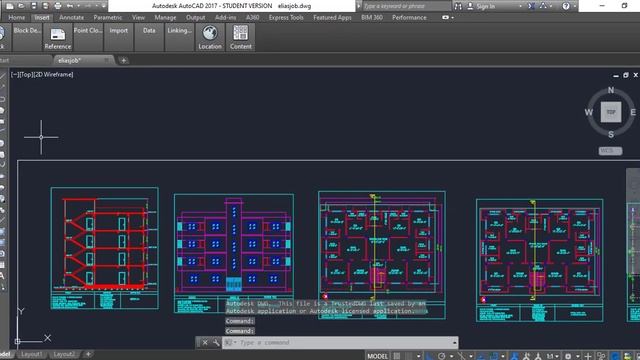Screen dimensions: 640x360
Task: Open the Express Tools ribbon tab
Action: 286,18
